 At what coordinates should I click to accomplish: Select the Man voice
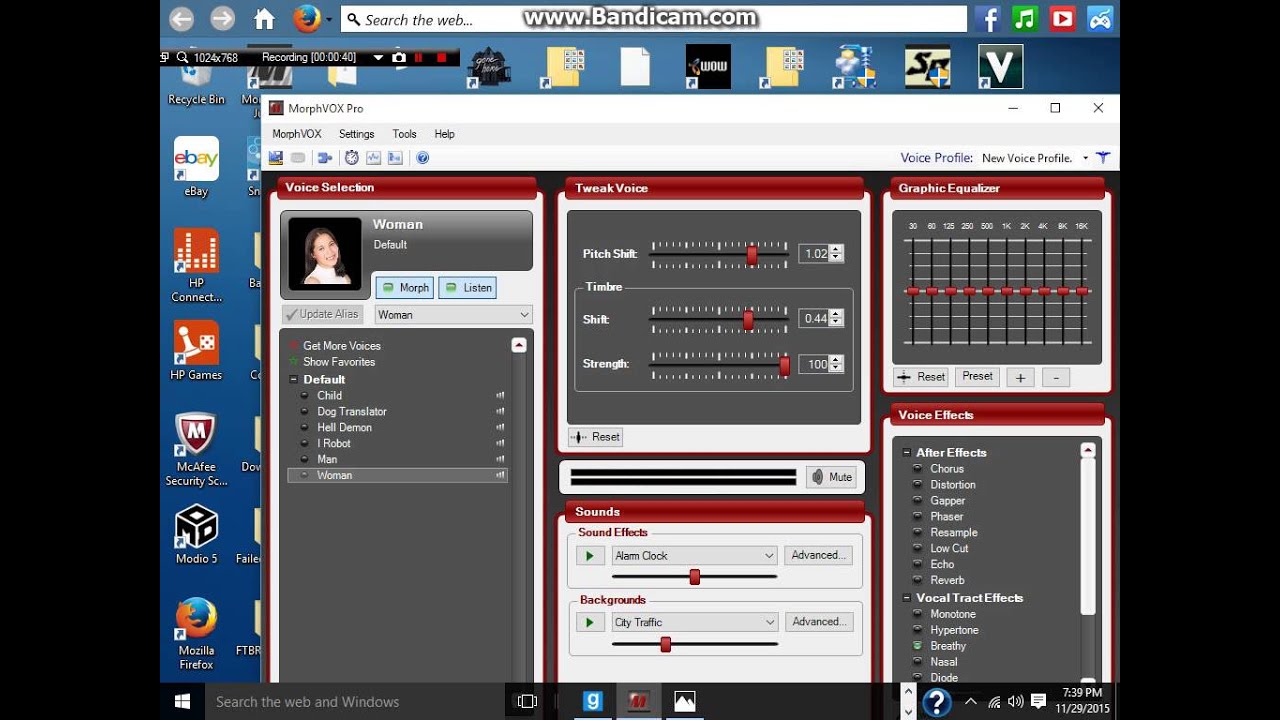pyautogui.click(x=327, y=460)
